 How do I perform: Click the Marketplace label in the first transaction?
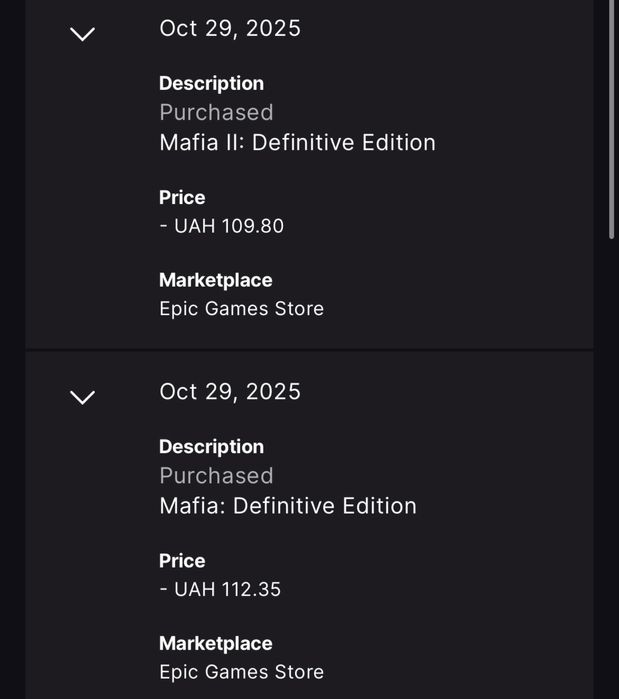point(215,281)
